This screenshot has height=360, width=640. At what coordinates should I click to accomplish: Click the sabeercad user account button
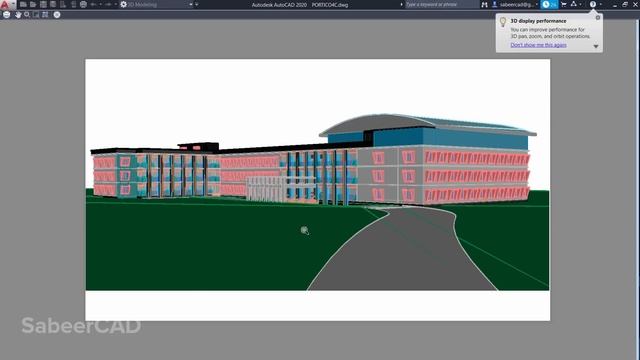tap(514, 4)
